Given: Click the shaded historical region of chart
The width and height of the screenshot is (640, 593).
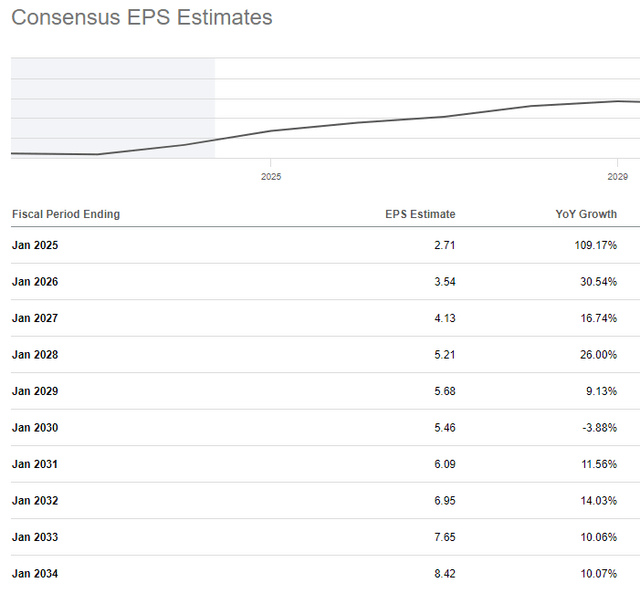Looking at the screenshot, I should tap(113, 108).
